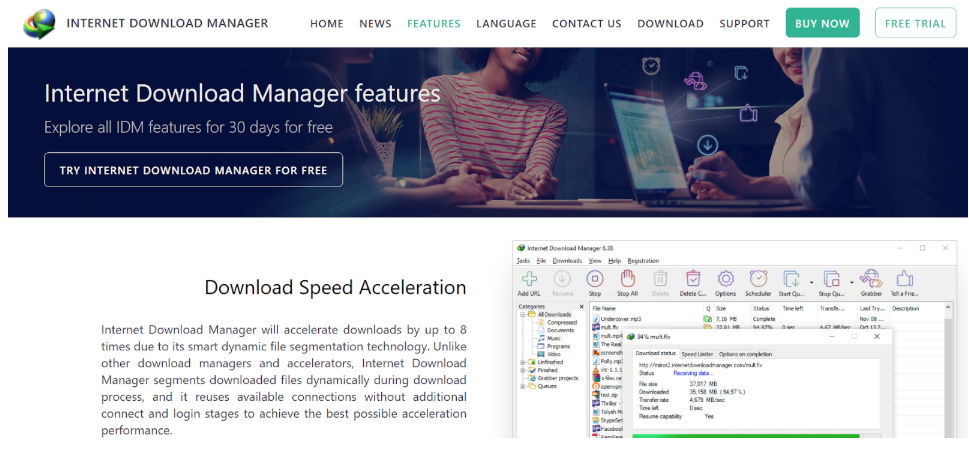Click the Tell a Friend thumbs-up icon
Viewport: 969px width, 450px height.
click(x=904, y=278)
